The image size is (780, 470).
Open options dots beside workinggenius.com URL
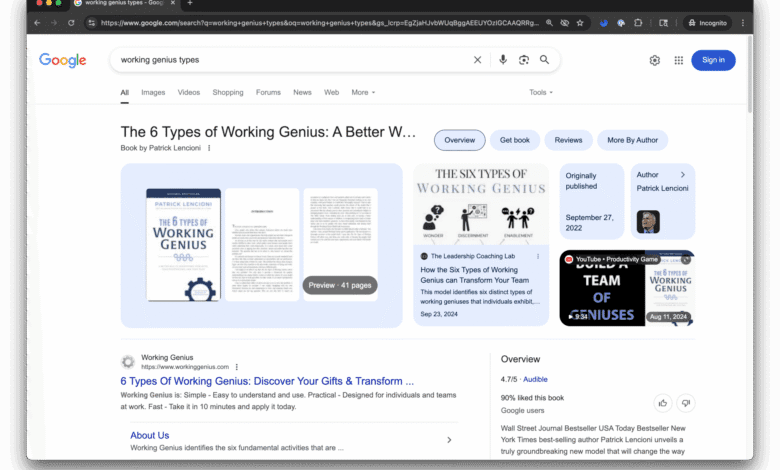(x=237, y=367)
